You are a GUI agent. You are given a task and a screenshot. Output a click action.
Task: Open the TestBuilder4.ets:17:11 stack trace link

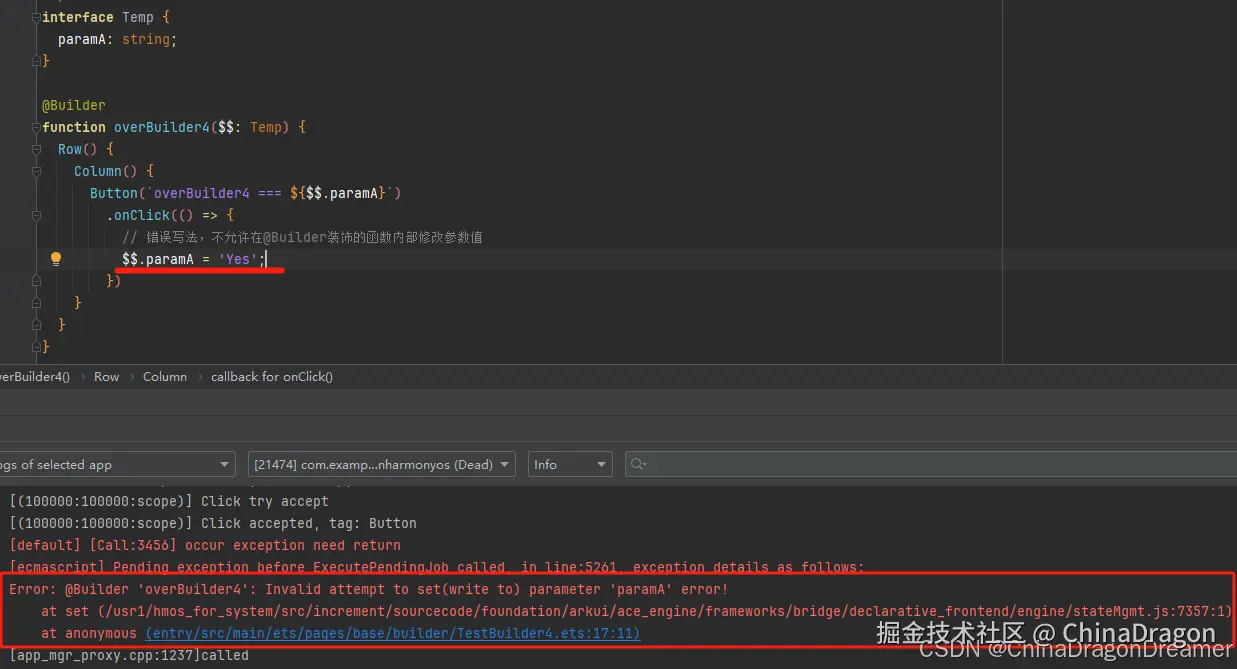[393, 633]
